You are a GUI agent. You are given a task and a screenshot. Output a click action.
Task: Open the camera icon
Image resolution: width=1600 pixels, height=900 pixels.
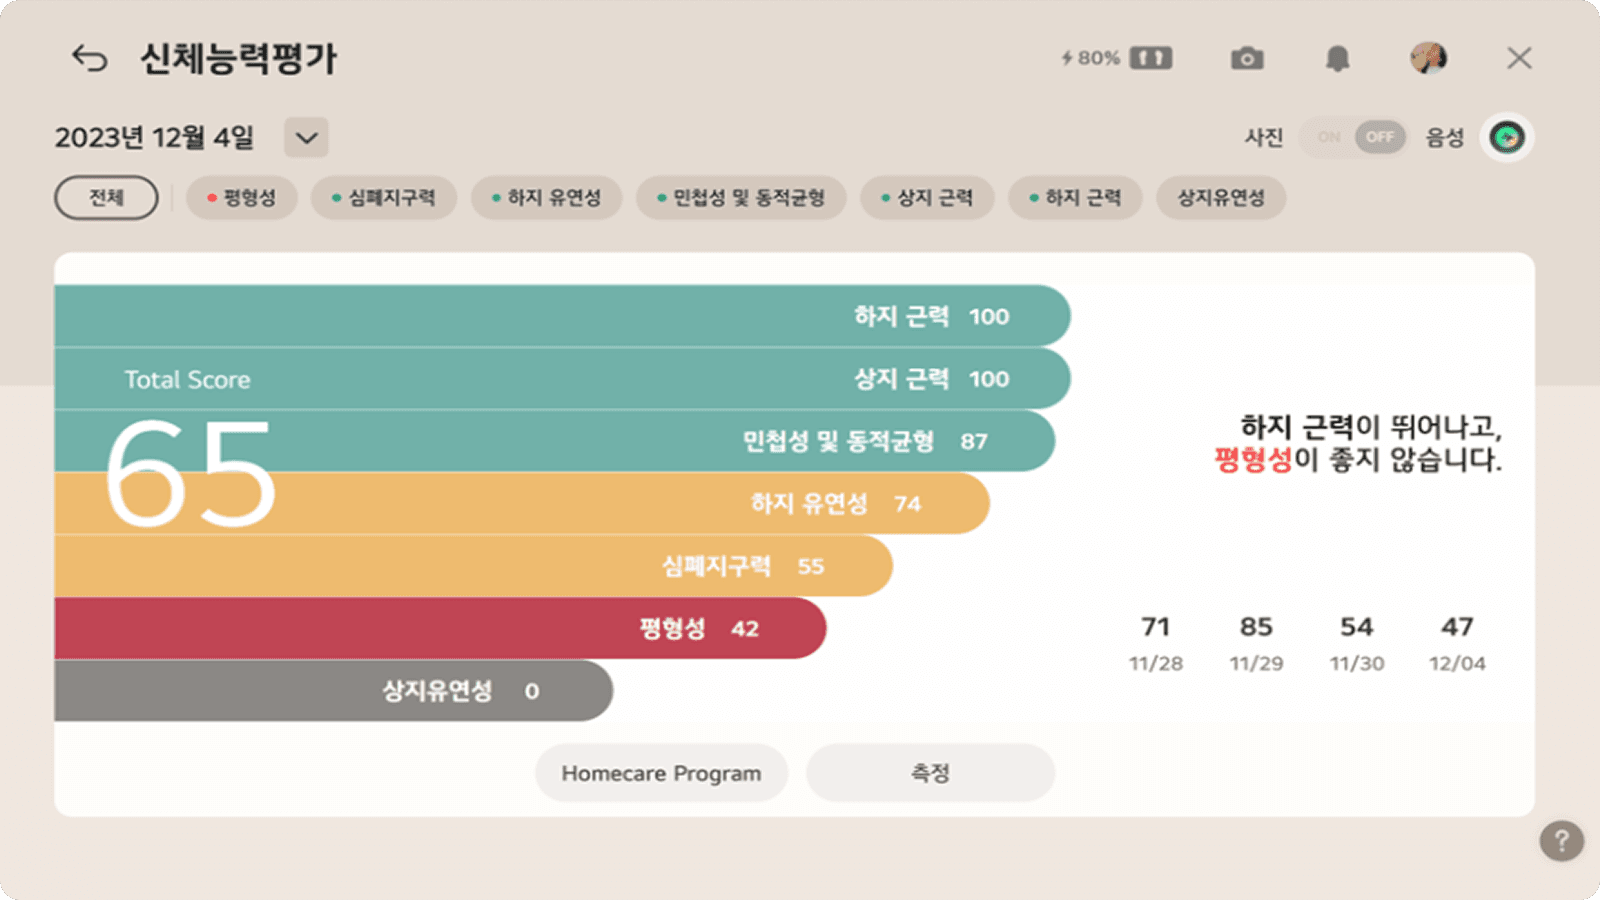[1246, 59]
